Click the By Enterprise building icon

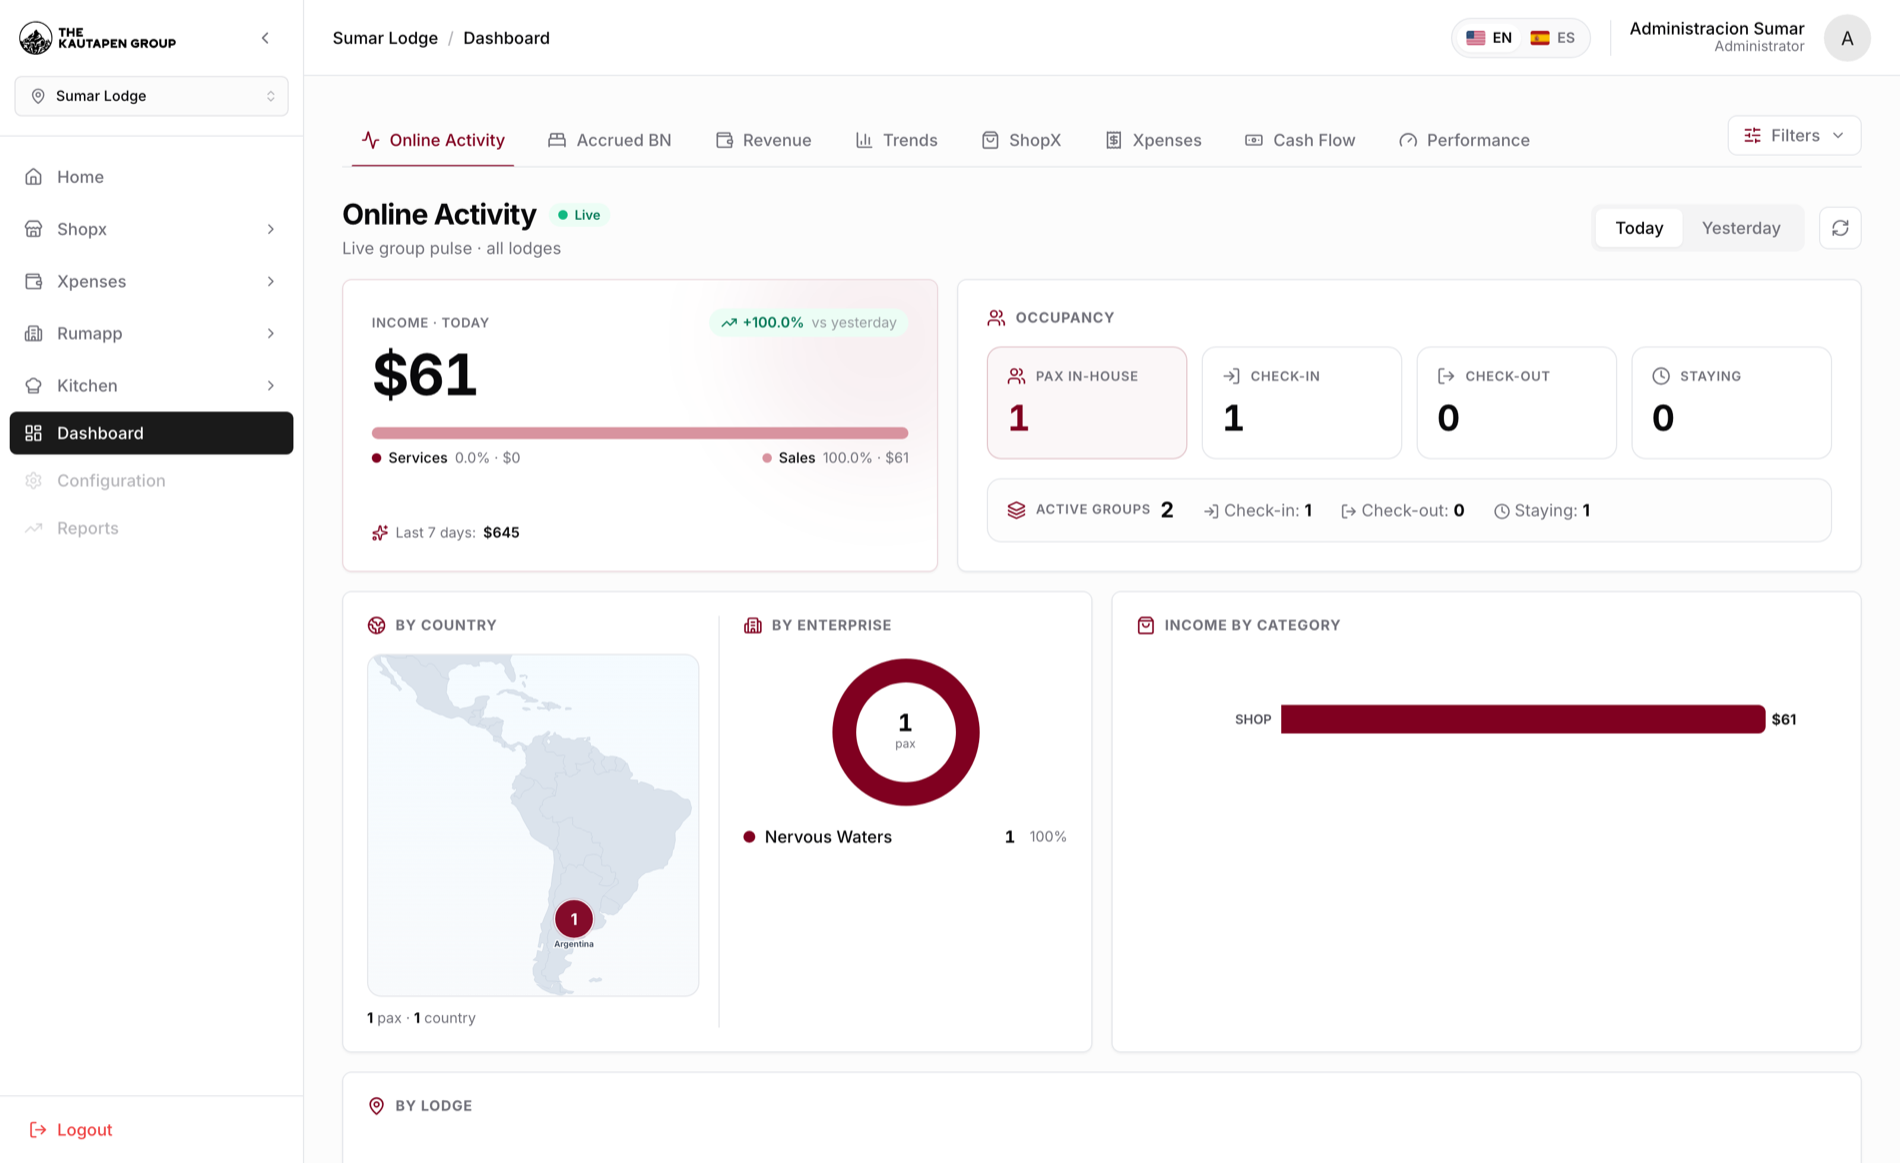pyautogui.click(x=753, y=625)
